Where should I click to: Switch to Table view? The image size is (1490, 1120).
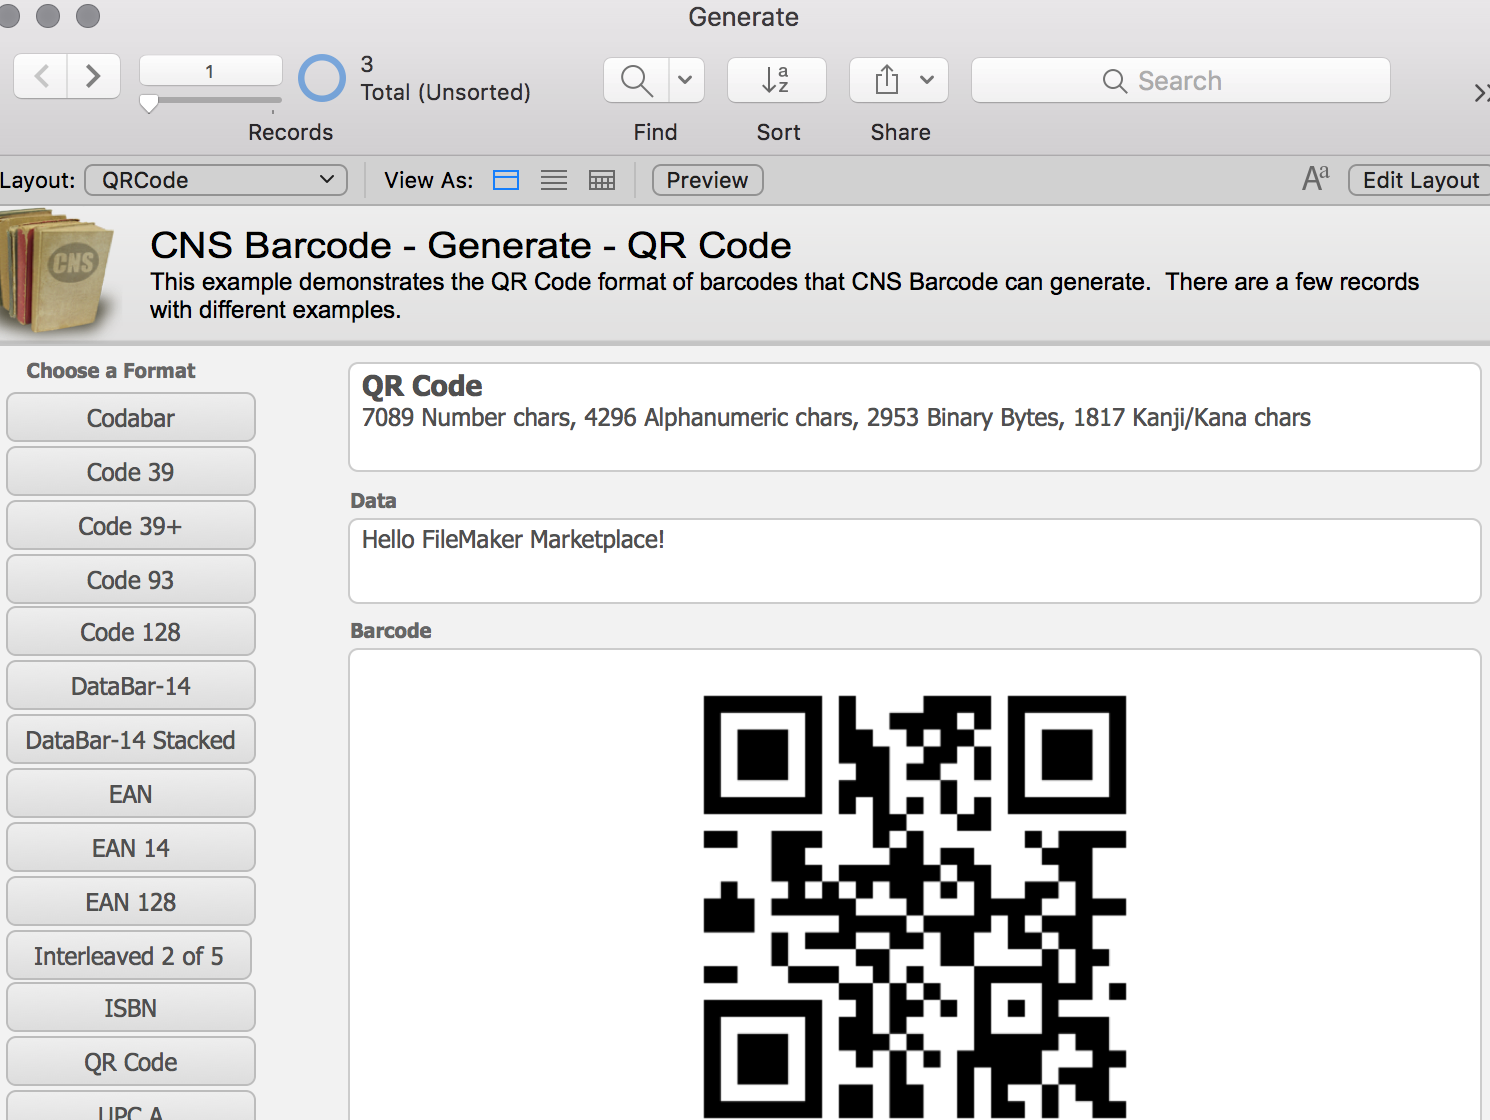tap(602, 180)
